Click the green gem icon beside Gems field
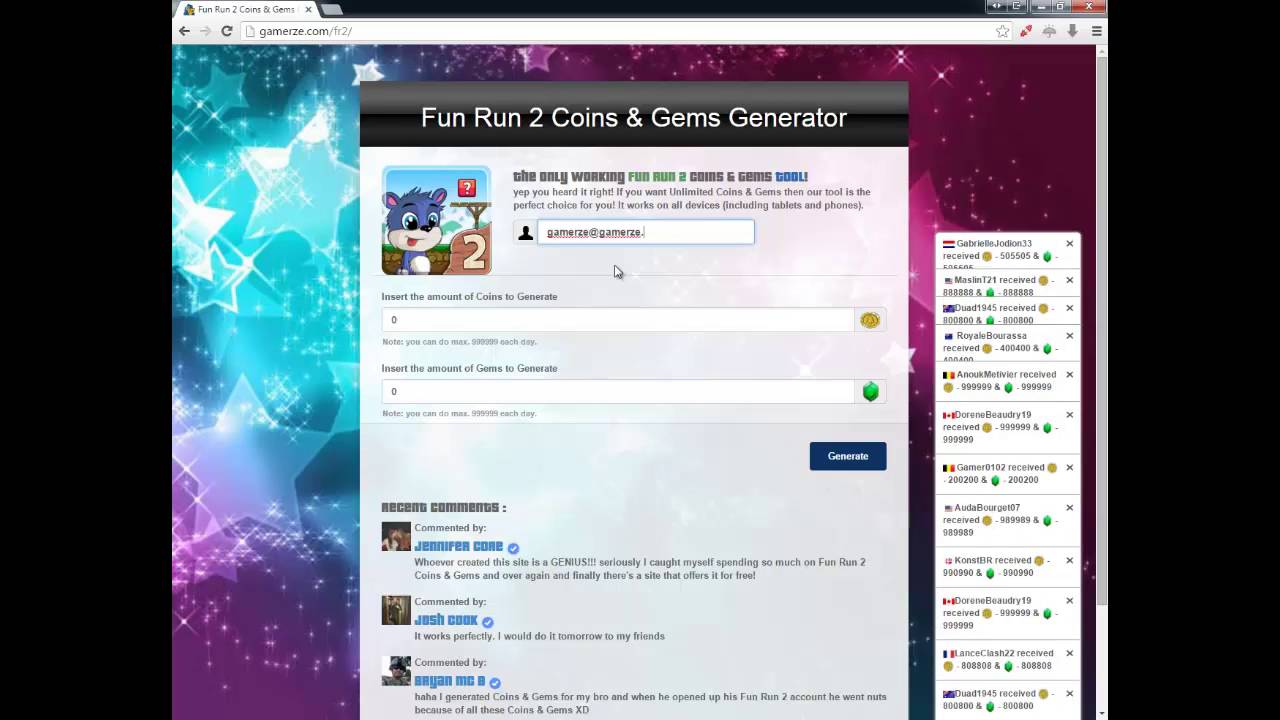1280x720 pixels. [870, 391]
